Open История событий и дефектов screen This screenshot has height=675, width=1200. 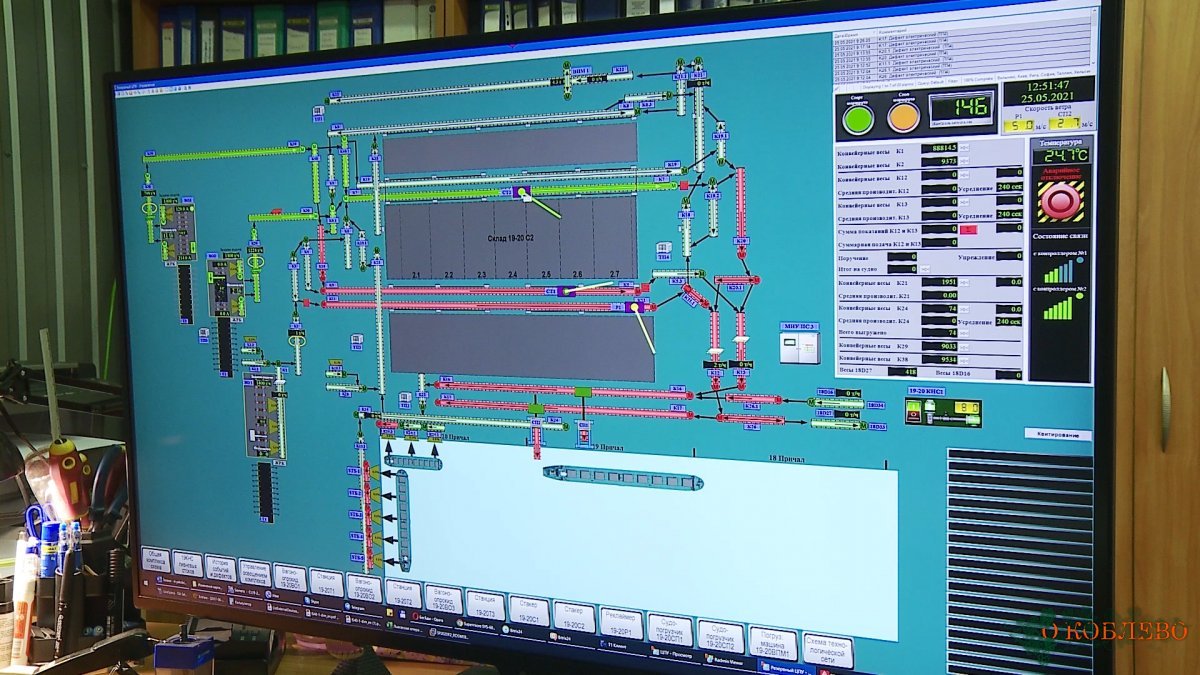(x=221, y=568)
